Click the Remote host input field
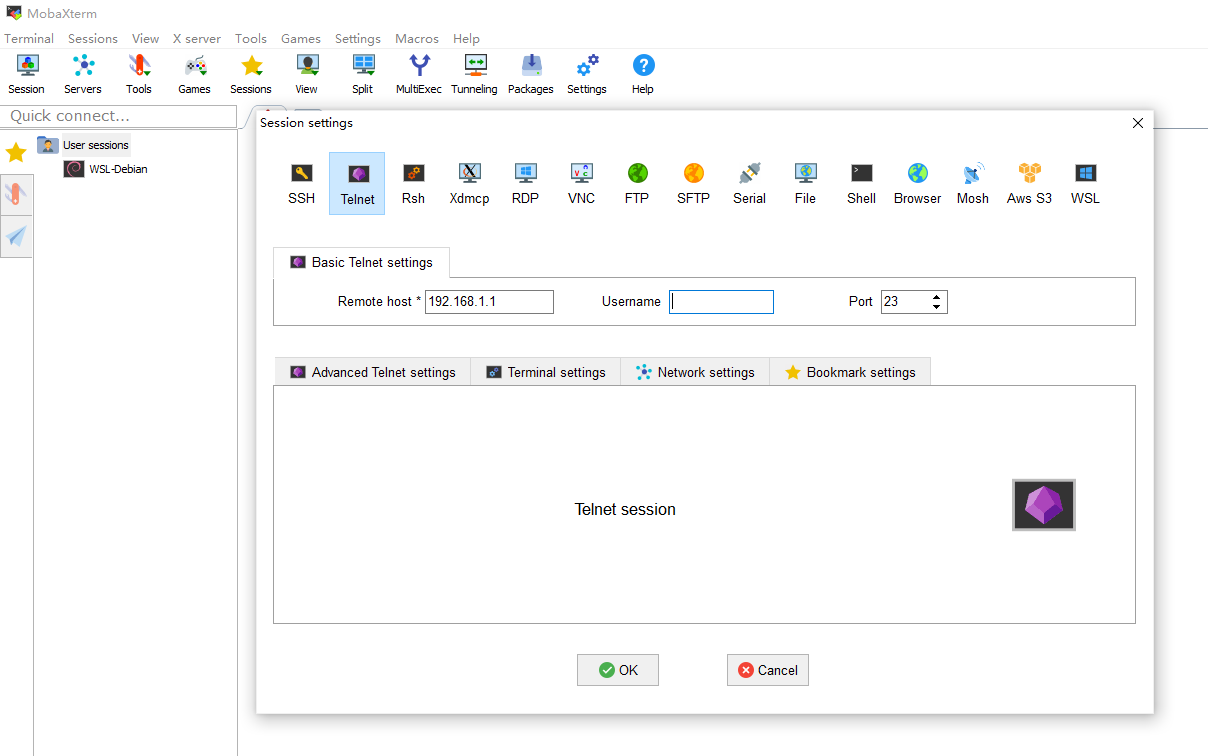Screen dimensions: 1208x756 coord(489,302)
